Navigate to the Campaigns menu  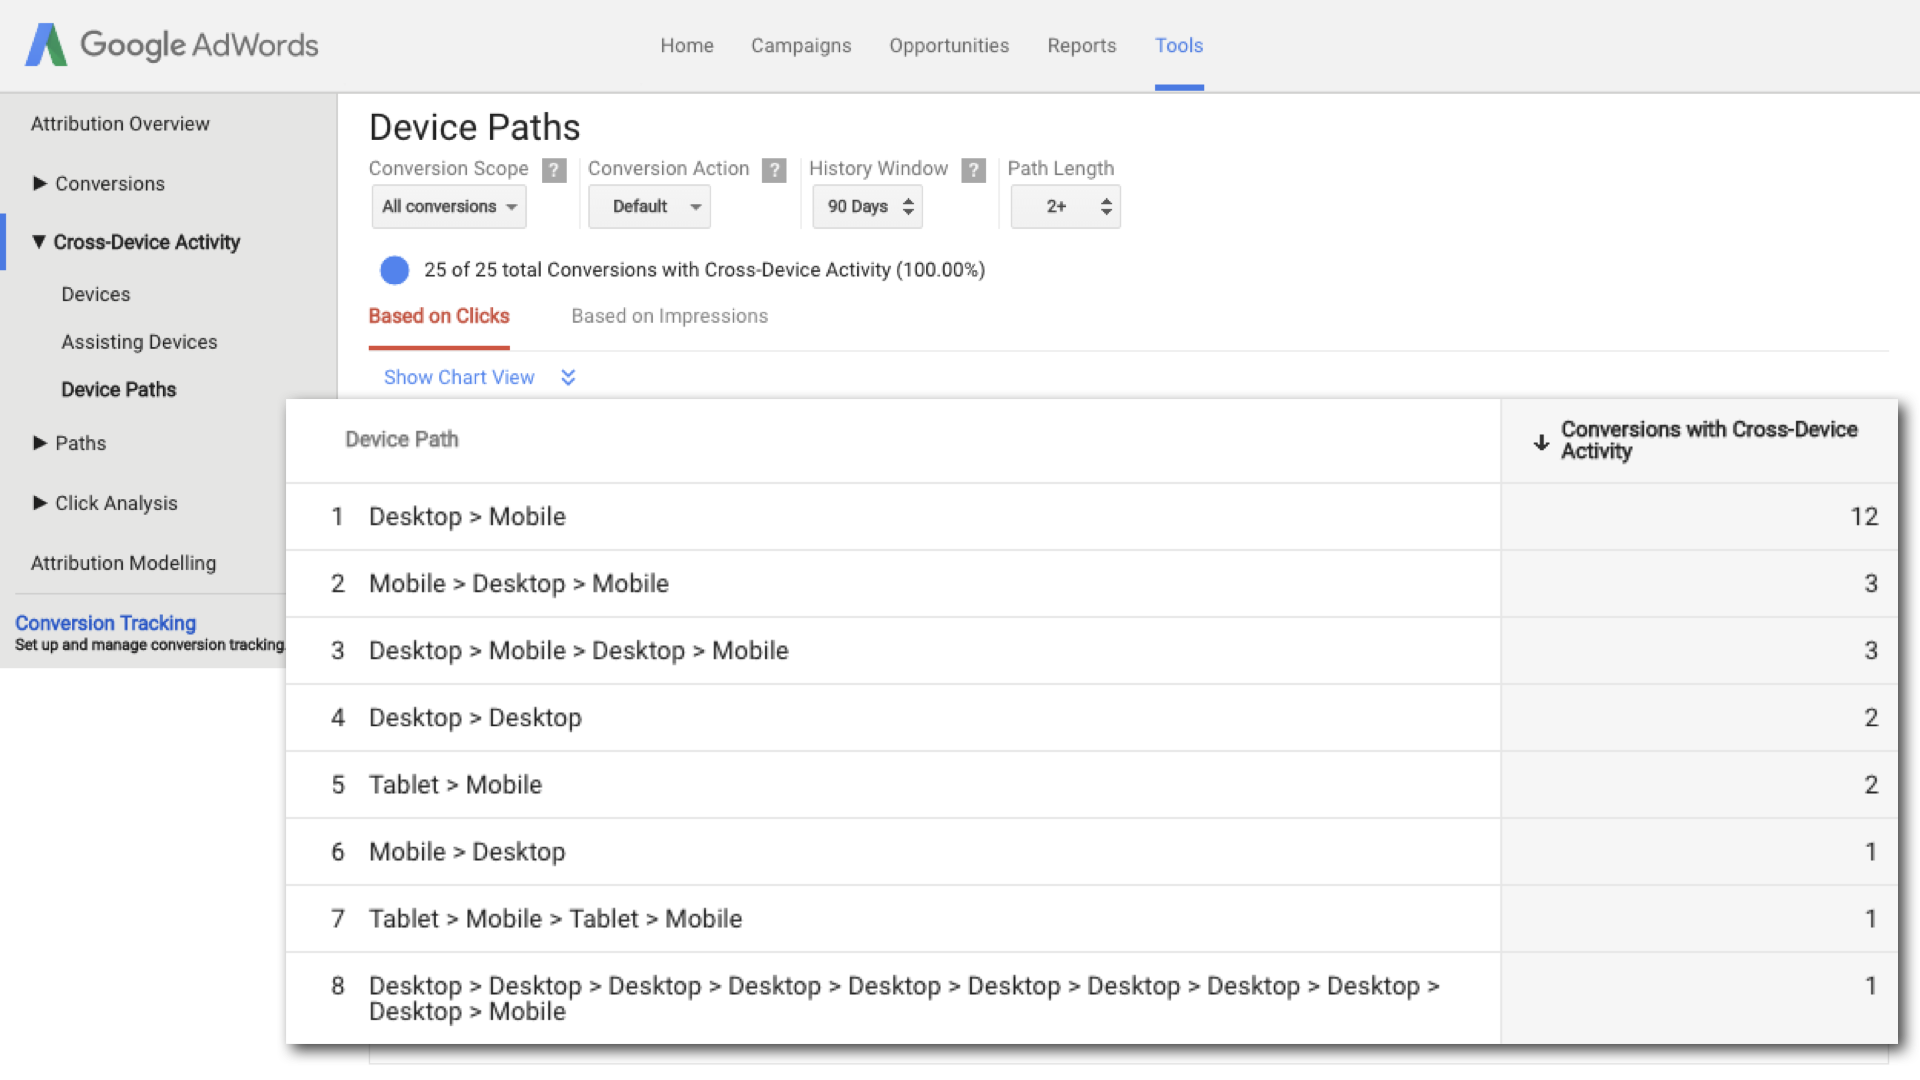pyautogui.click(x=801, y=45)
